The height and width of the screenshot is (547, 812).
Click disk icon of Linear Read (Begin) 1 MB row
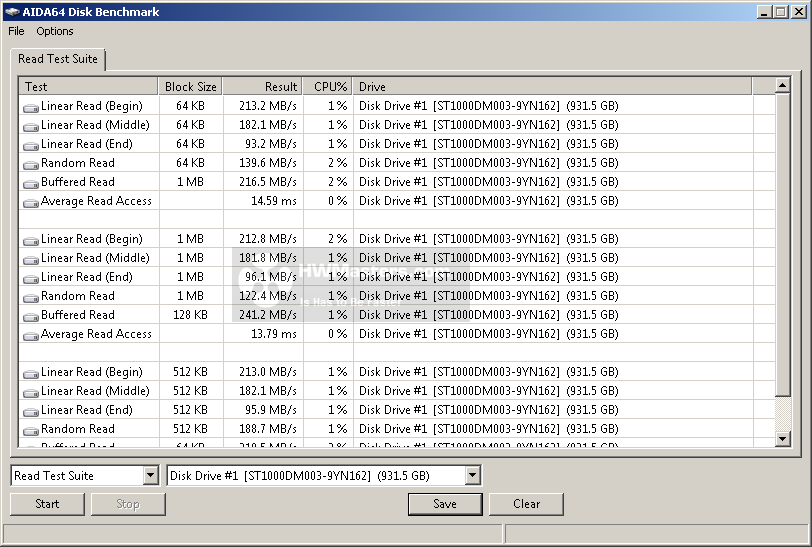[x=31, y=240]
